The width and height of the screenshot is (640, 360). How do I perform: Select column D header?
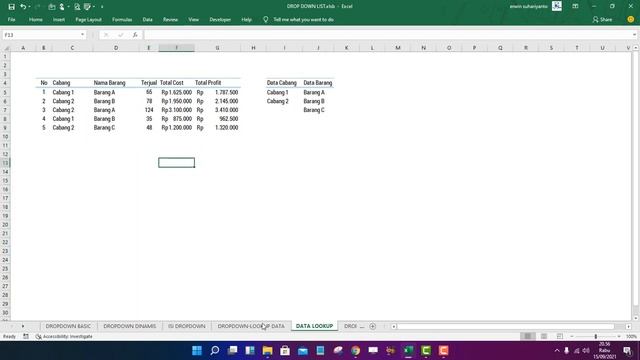tap(116, 48)
